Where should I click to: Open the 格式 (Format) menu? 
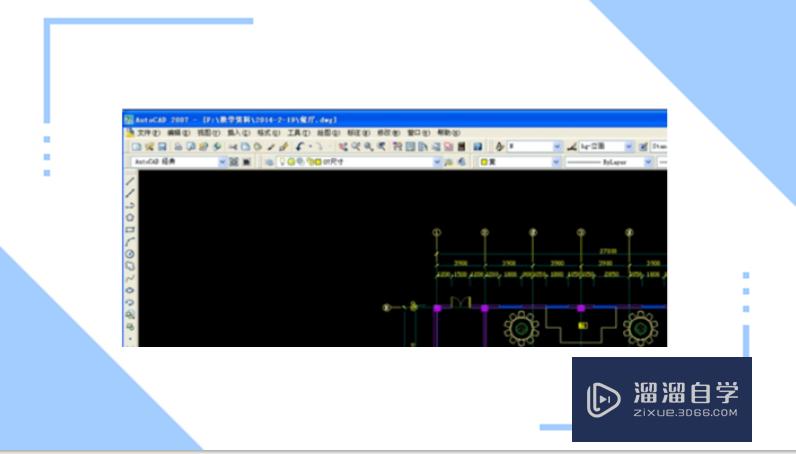pos(269,133)
